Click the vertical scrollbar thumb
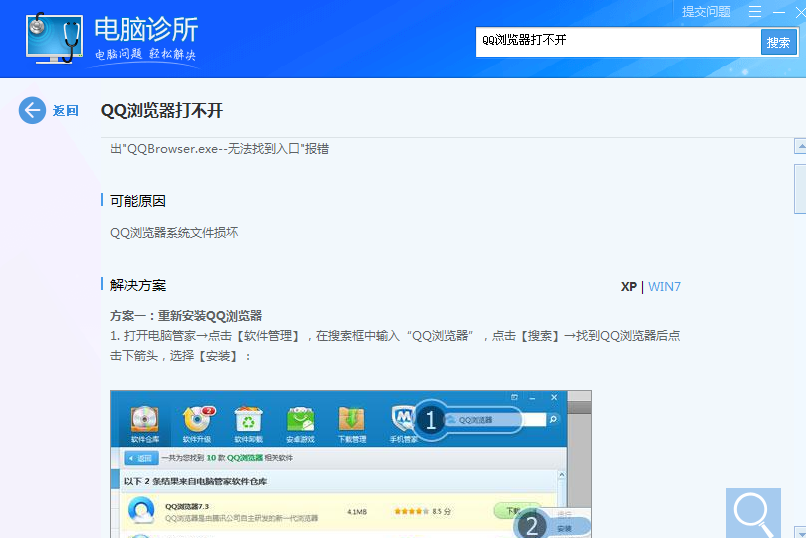The width and height of the screenshot is (806, 538). (800, 189)
